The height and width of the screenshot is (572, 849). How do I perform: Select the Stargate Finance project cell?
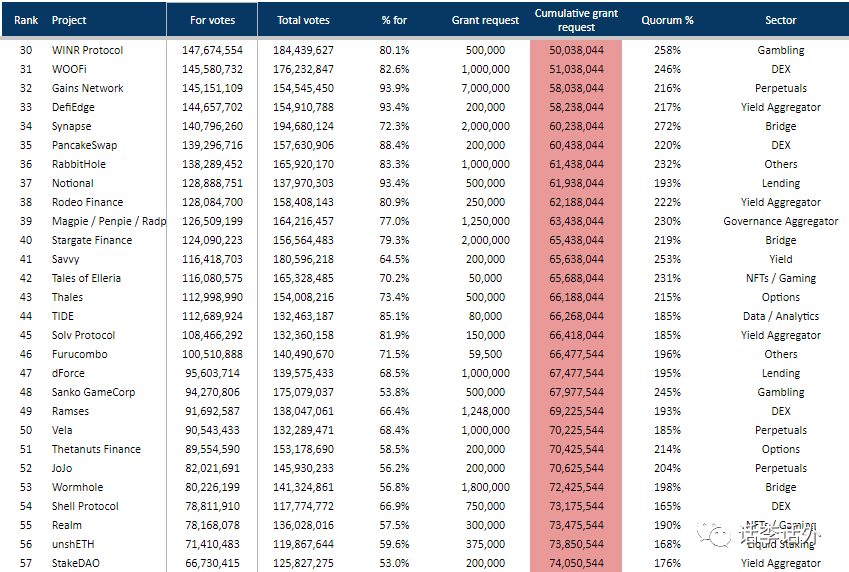[92, 240]
